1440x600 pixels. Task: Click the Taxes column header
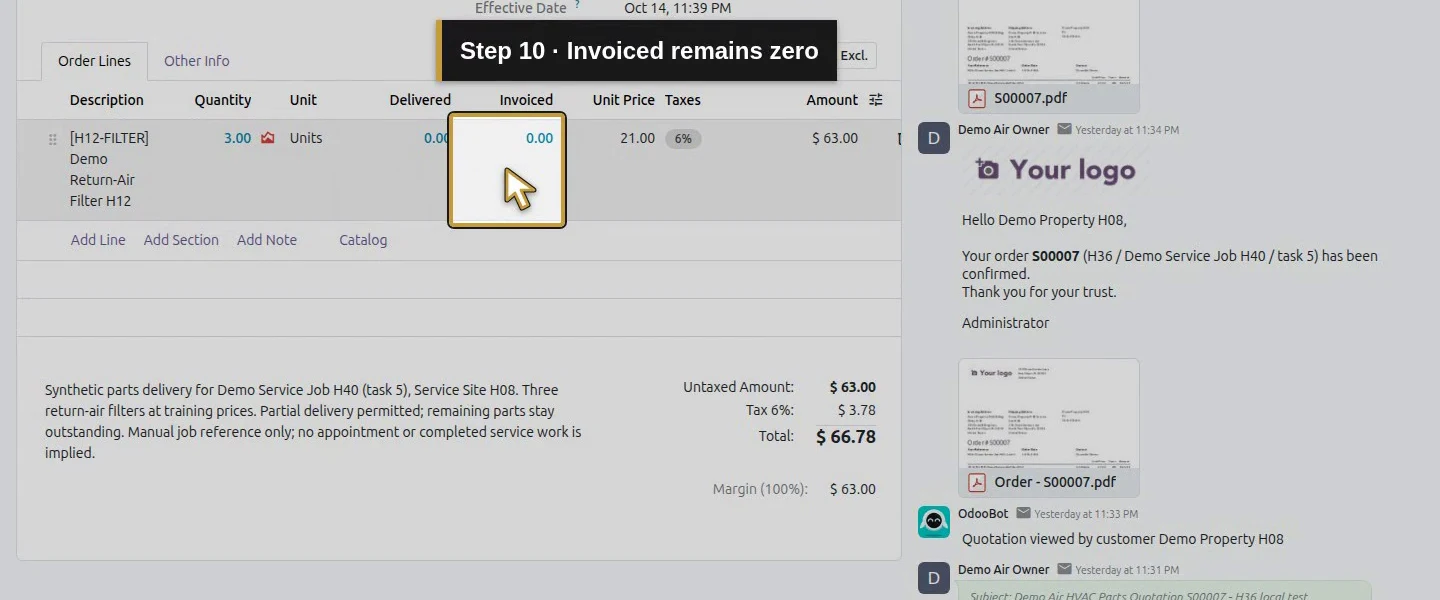pos(683,100)
